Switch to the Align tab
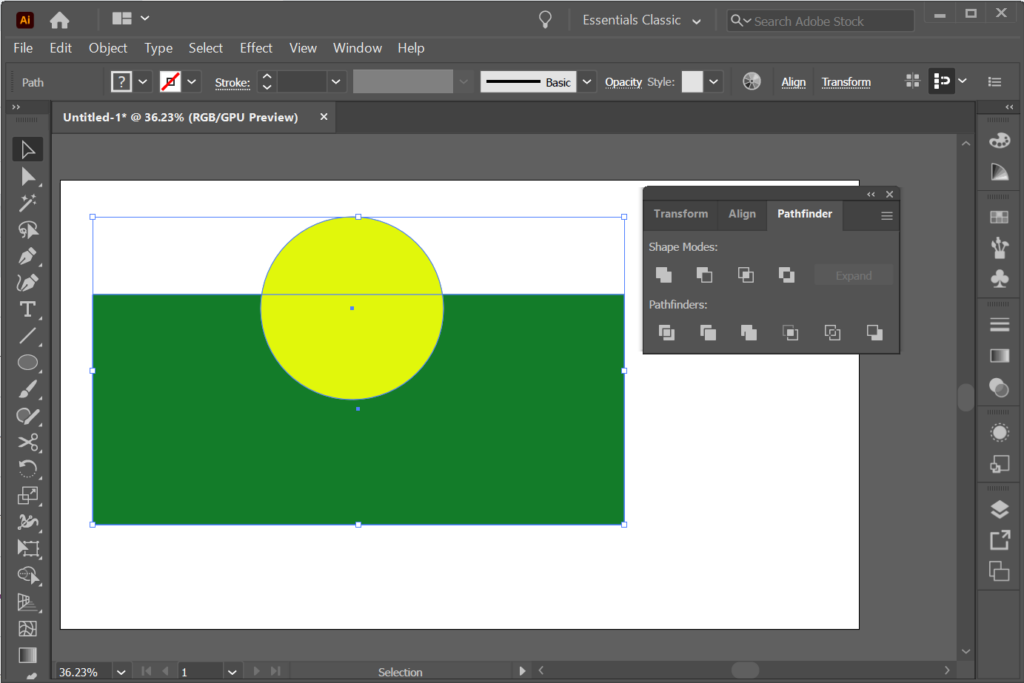Viewport: 1024px width, 683px height. [x=741, y=214]
